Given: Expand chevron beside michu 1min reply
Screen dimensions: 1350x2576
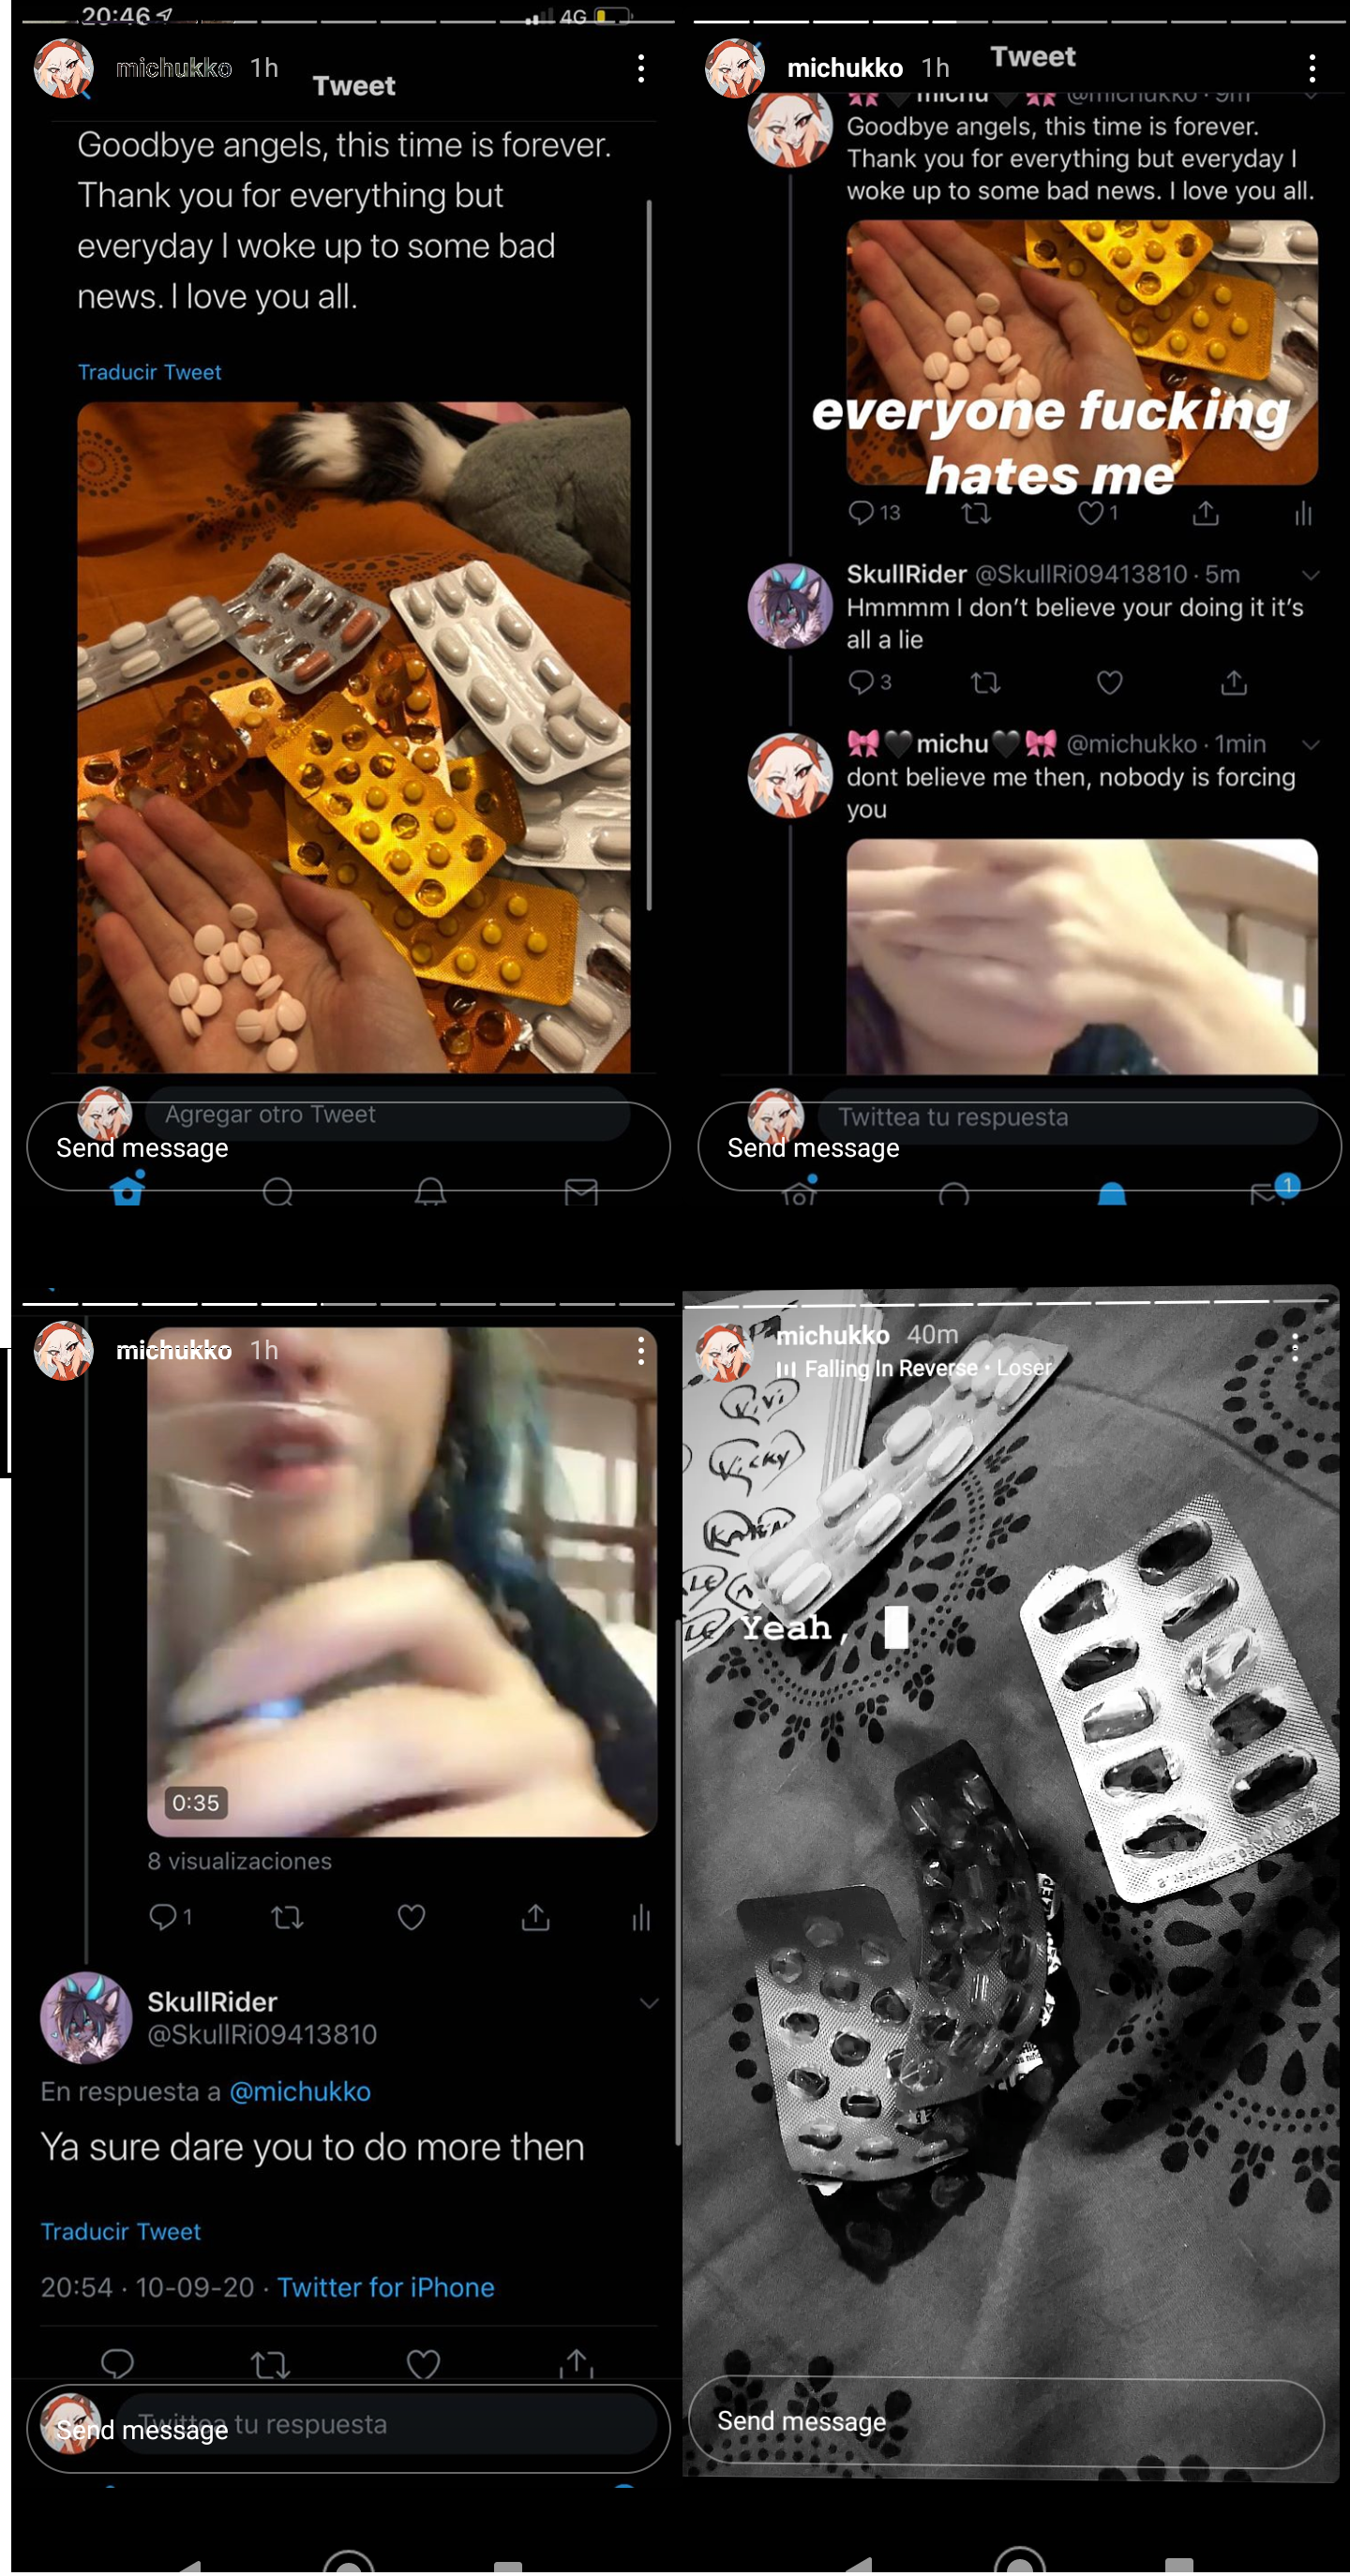Looking at the screenshot, I should [x=1310, y=745].
